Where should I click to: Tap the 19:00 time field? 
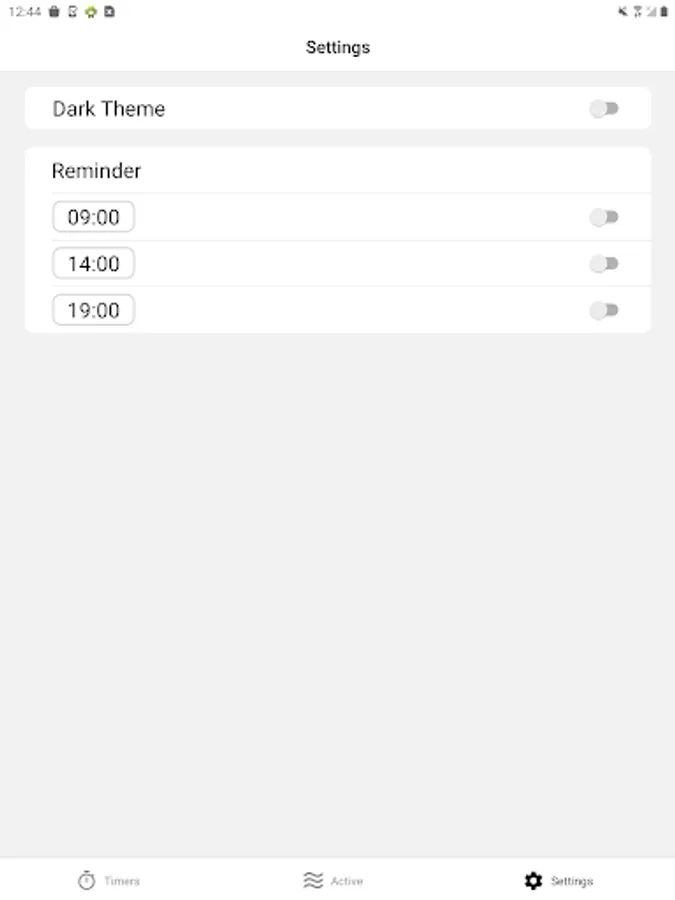point(93,310)
